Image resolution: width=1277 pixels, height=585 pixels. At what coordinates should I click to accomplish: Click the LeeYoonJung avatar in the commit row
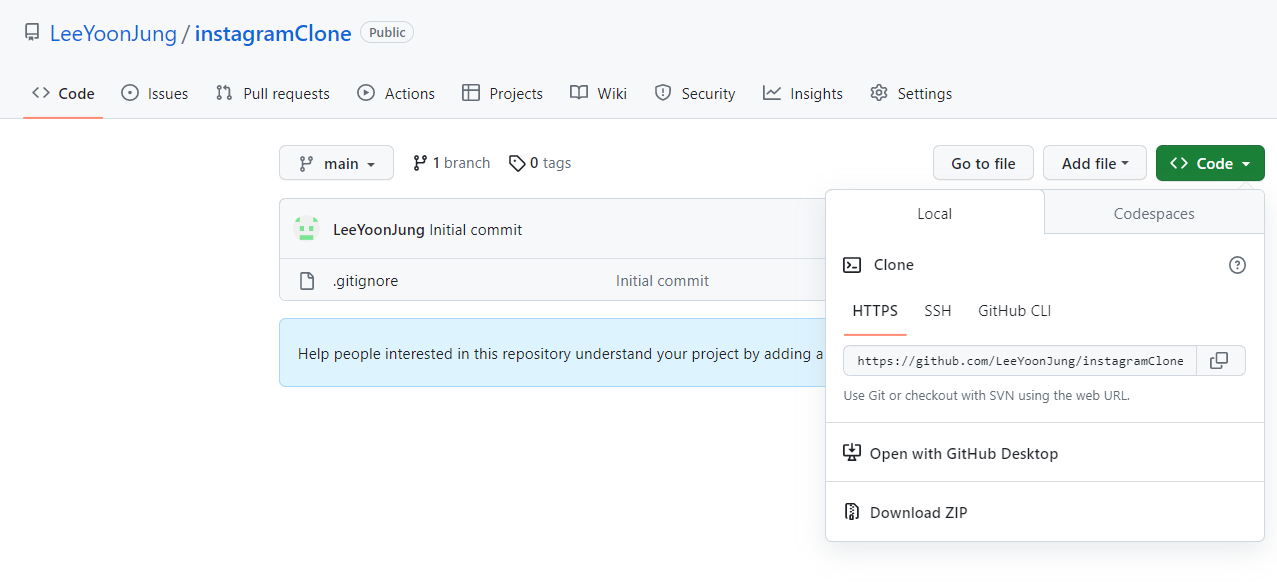pyautogui.click(x=306, y=229)
